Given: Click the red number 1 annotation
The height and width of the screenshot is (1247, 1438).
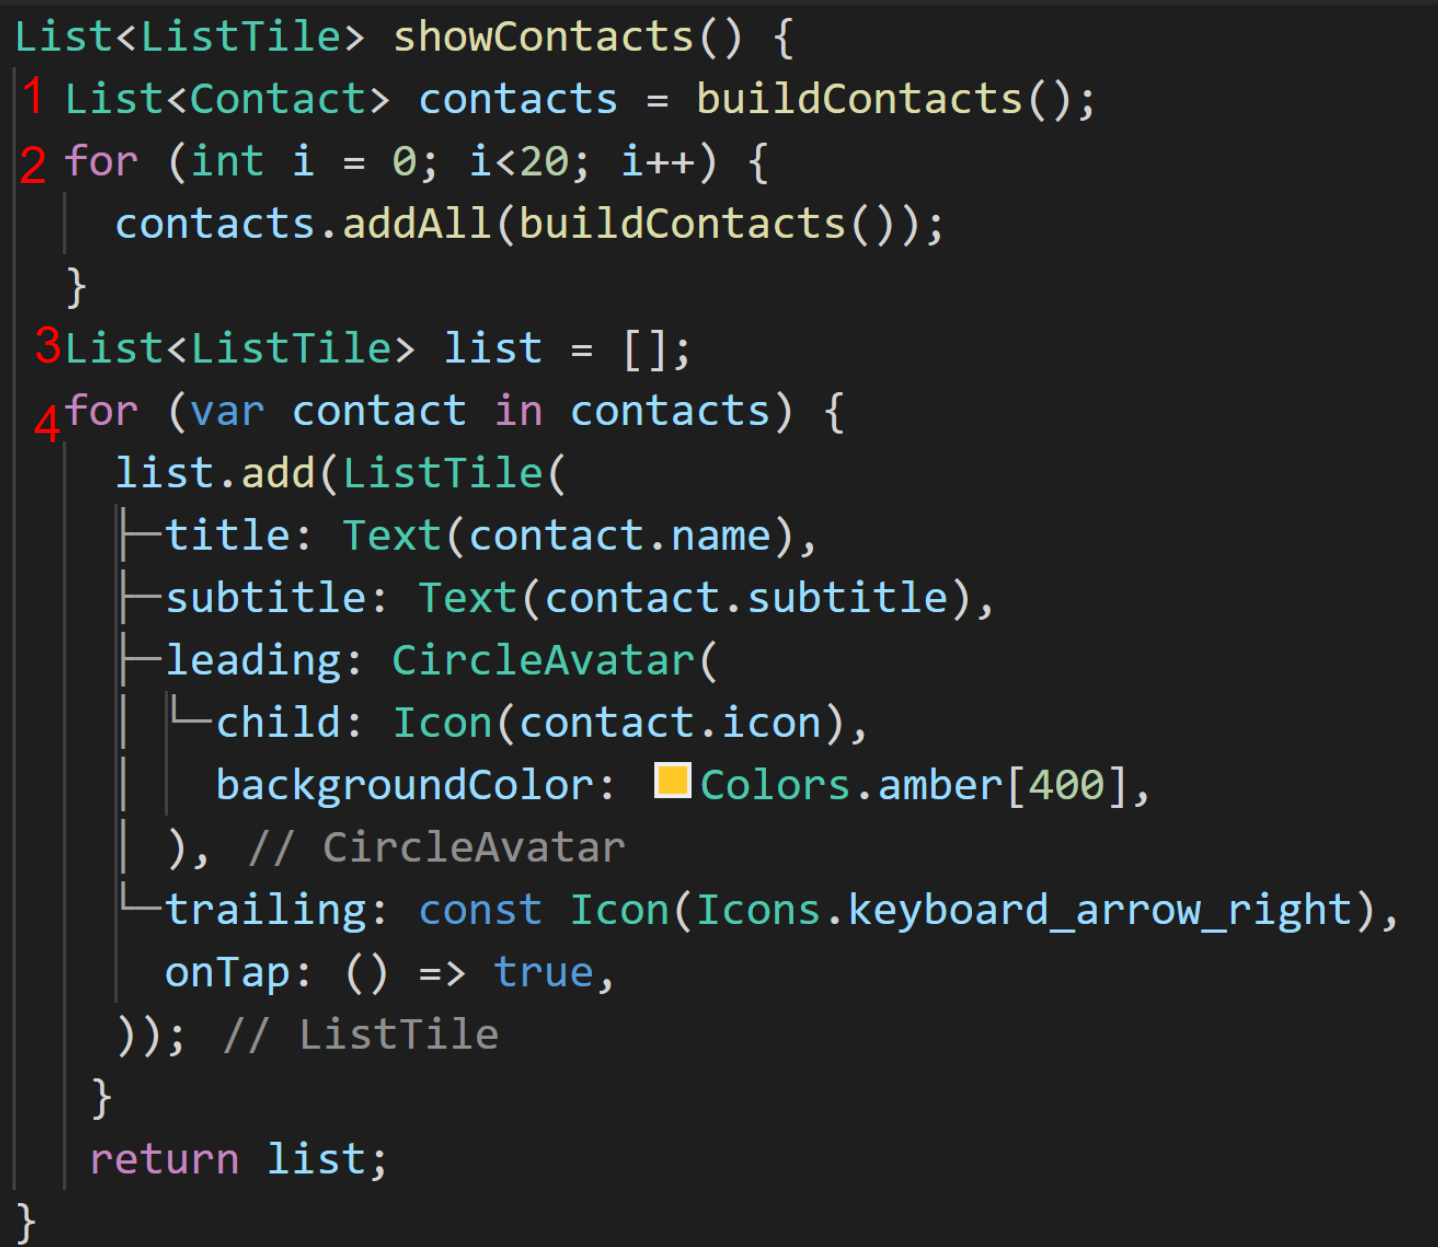Looking at the screenshot, I should tap(33, 97).
